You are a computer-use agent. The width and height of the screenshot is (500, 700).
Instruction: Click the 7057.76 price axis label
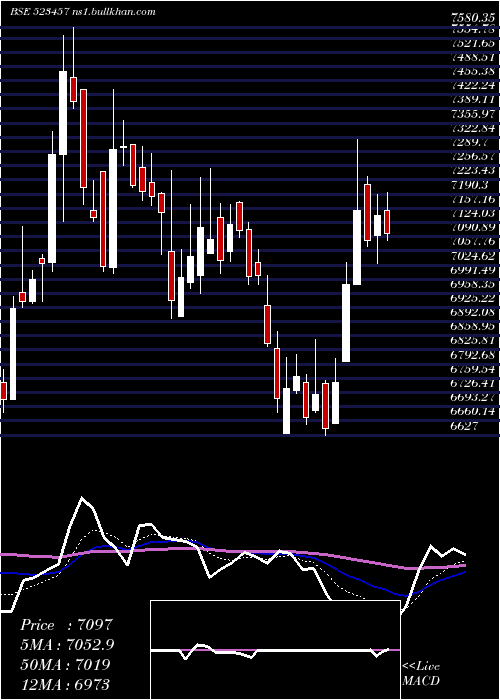[x=473, y=242]
